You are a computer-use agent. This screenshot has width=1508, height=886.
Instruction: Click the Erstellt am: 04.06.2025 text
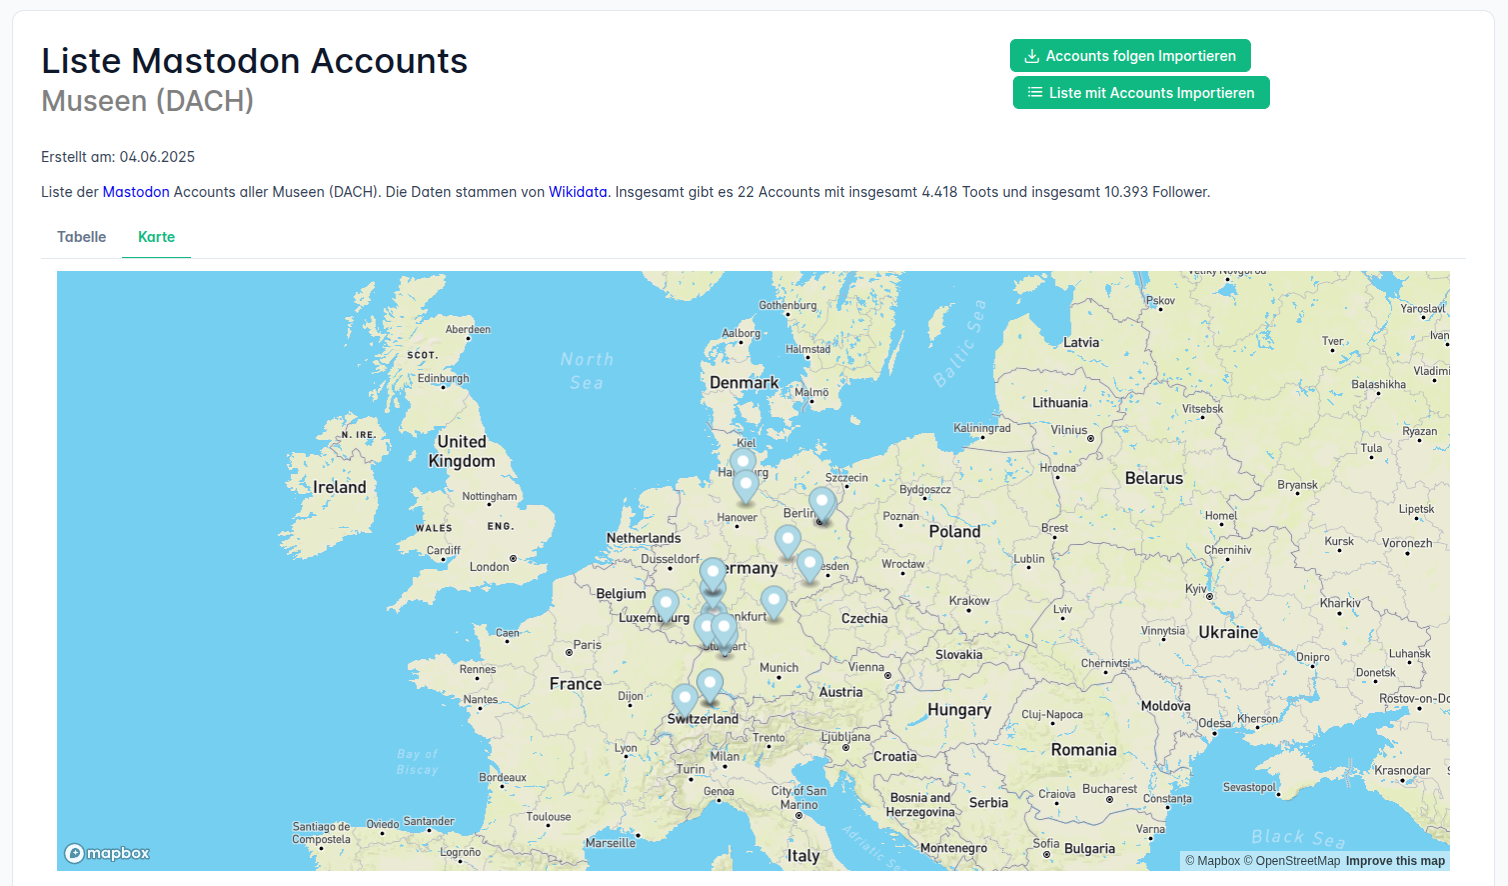point(118,157)
